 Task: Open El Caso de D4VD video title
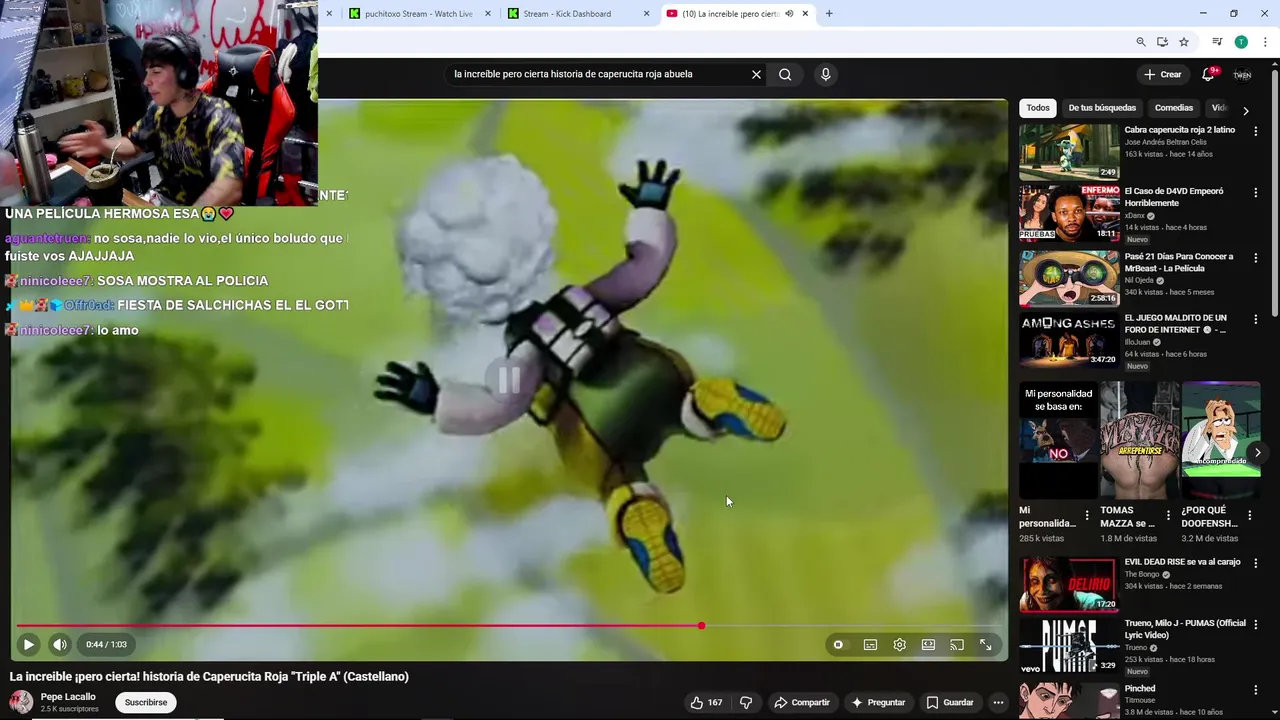[x=1174, y=197]
